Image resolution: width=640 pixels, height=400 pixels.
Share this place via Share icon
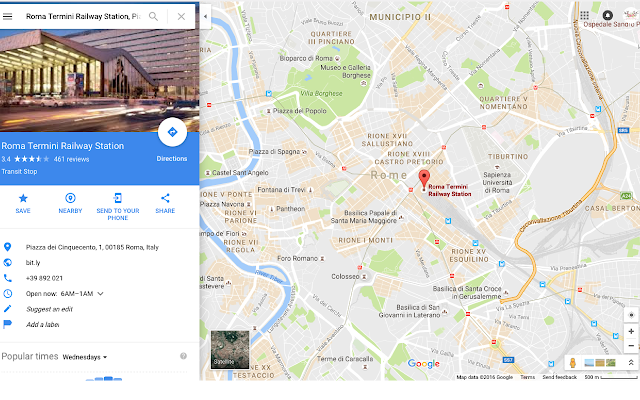[165, 198]
